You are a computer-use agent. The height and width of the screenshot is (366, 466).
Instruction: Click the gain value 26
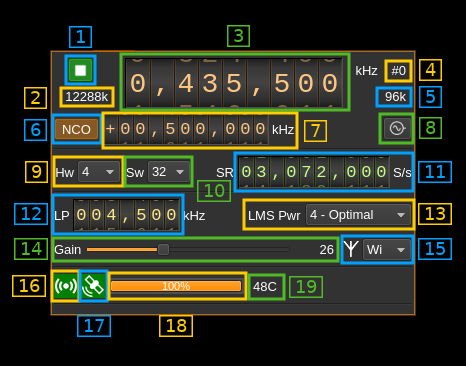click(326, 250)
